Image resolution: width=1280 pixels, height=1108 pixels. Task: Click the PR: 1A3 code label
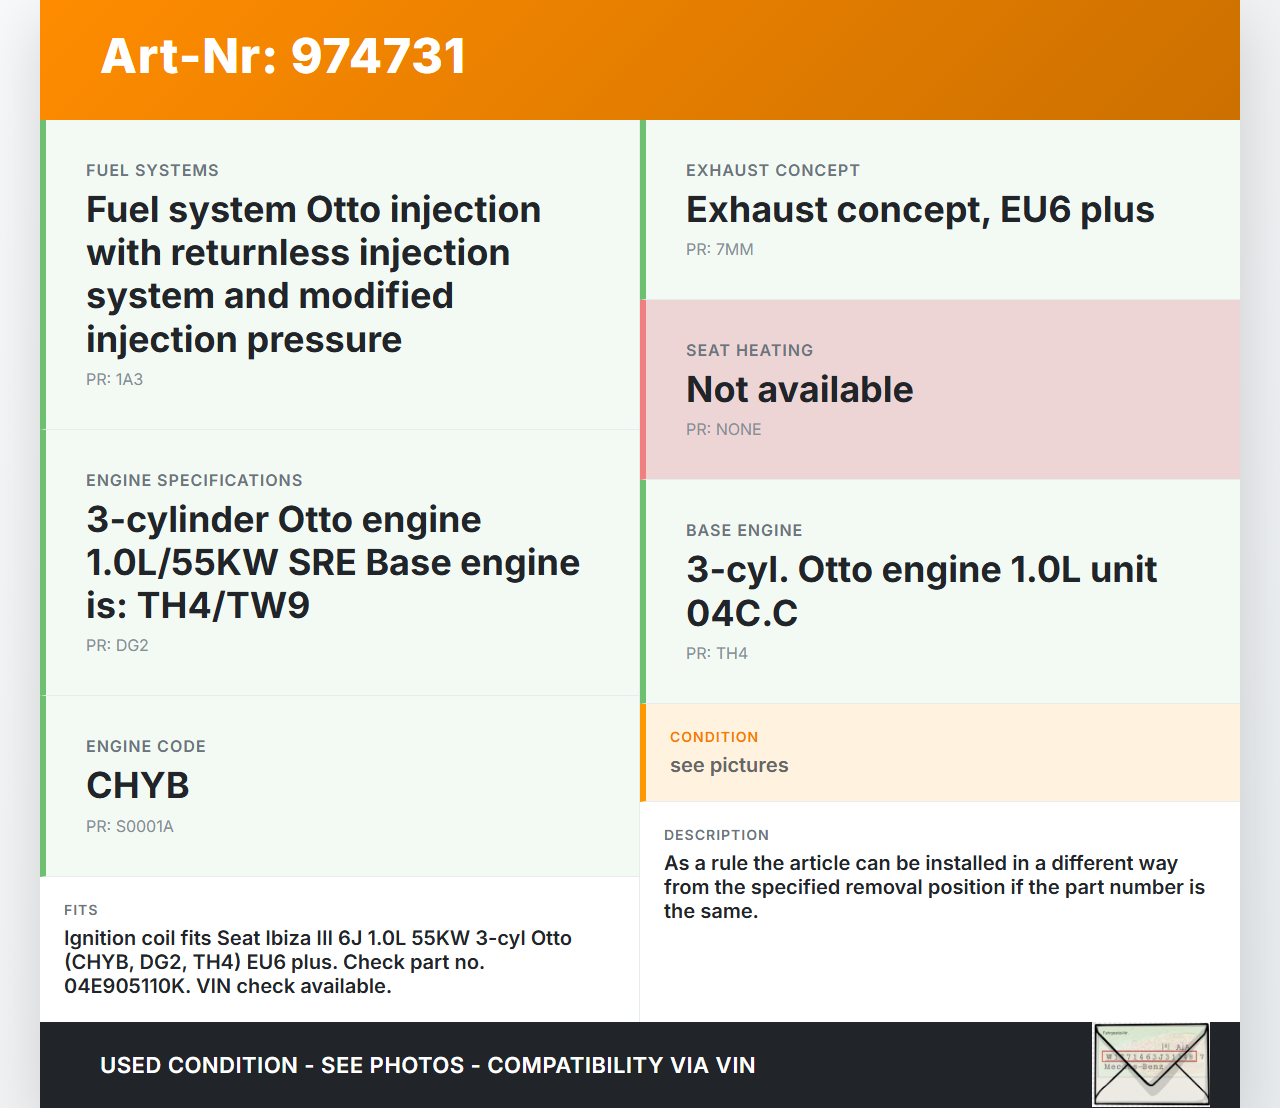pos(114,380)
